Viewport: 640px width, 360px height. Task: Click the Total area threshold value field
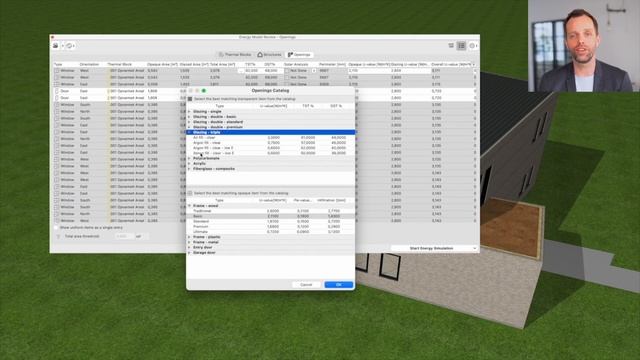coord(124,236)
